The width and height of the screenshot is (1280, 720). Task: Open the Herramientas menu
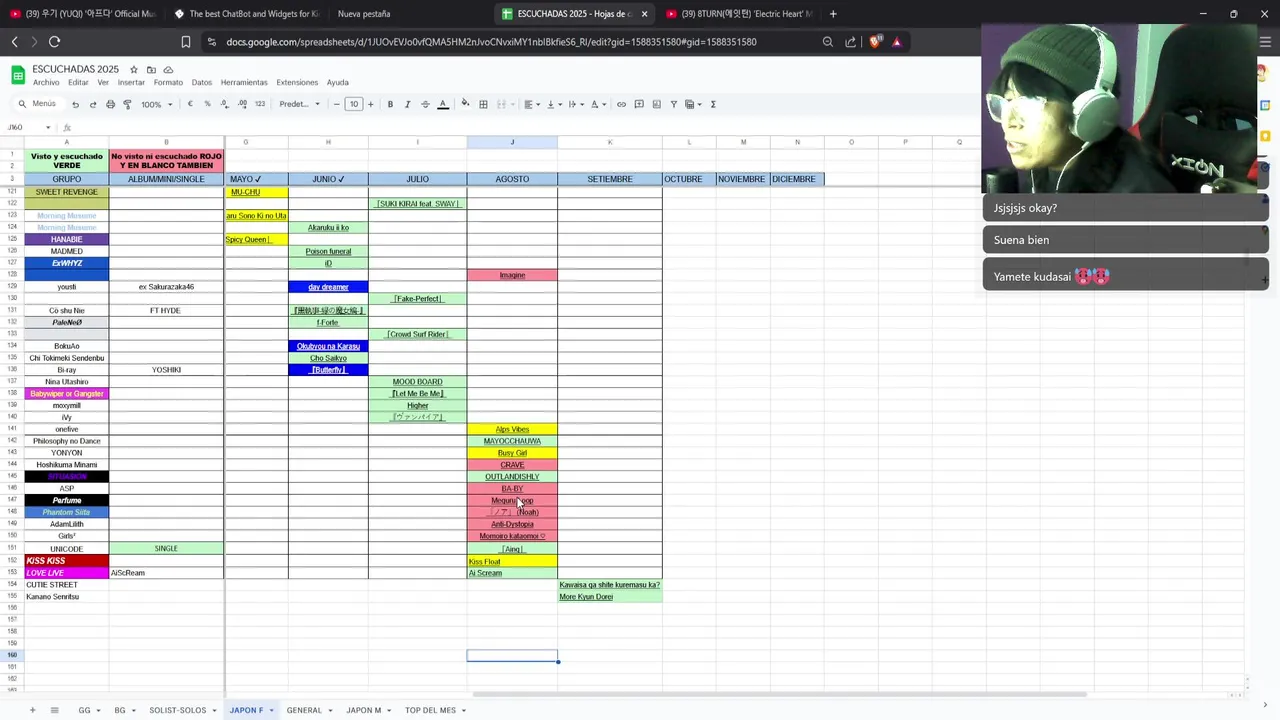tap(244, 82)
